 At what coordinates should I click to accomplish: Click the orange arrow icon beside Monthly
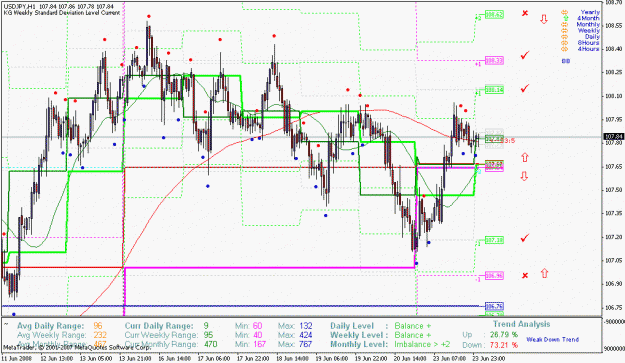(x=564, y=25)
